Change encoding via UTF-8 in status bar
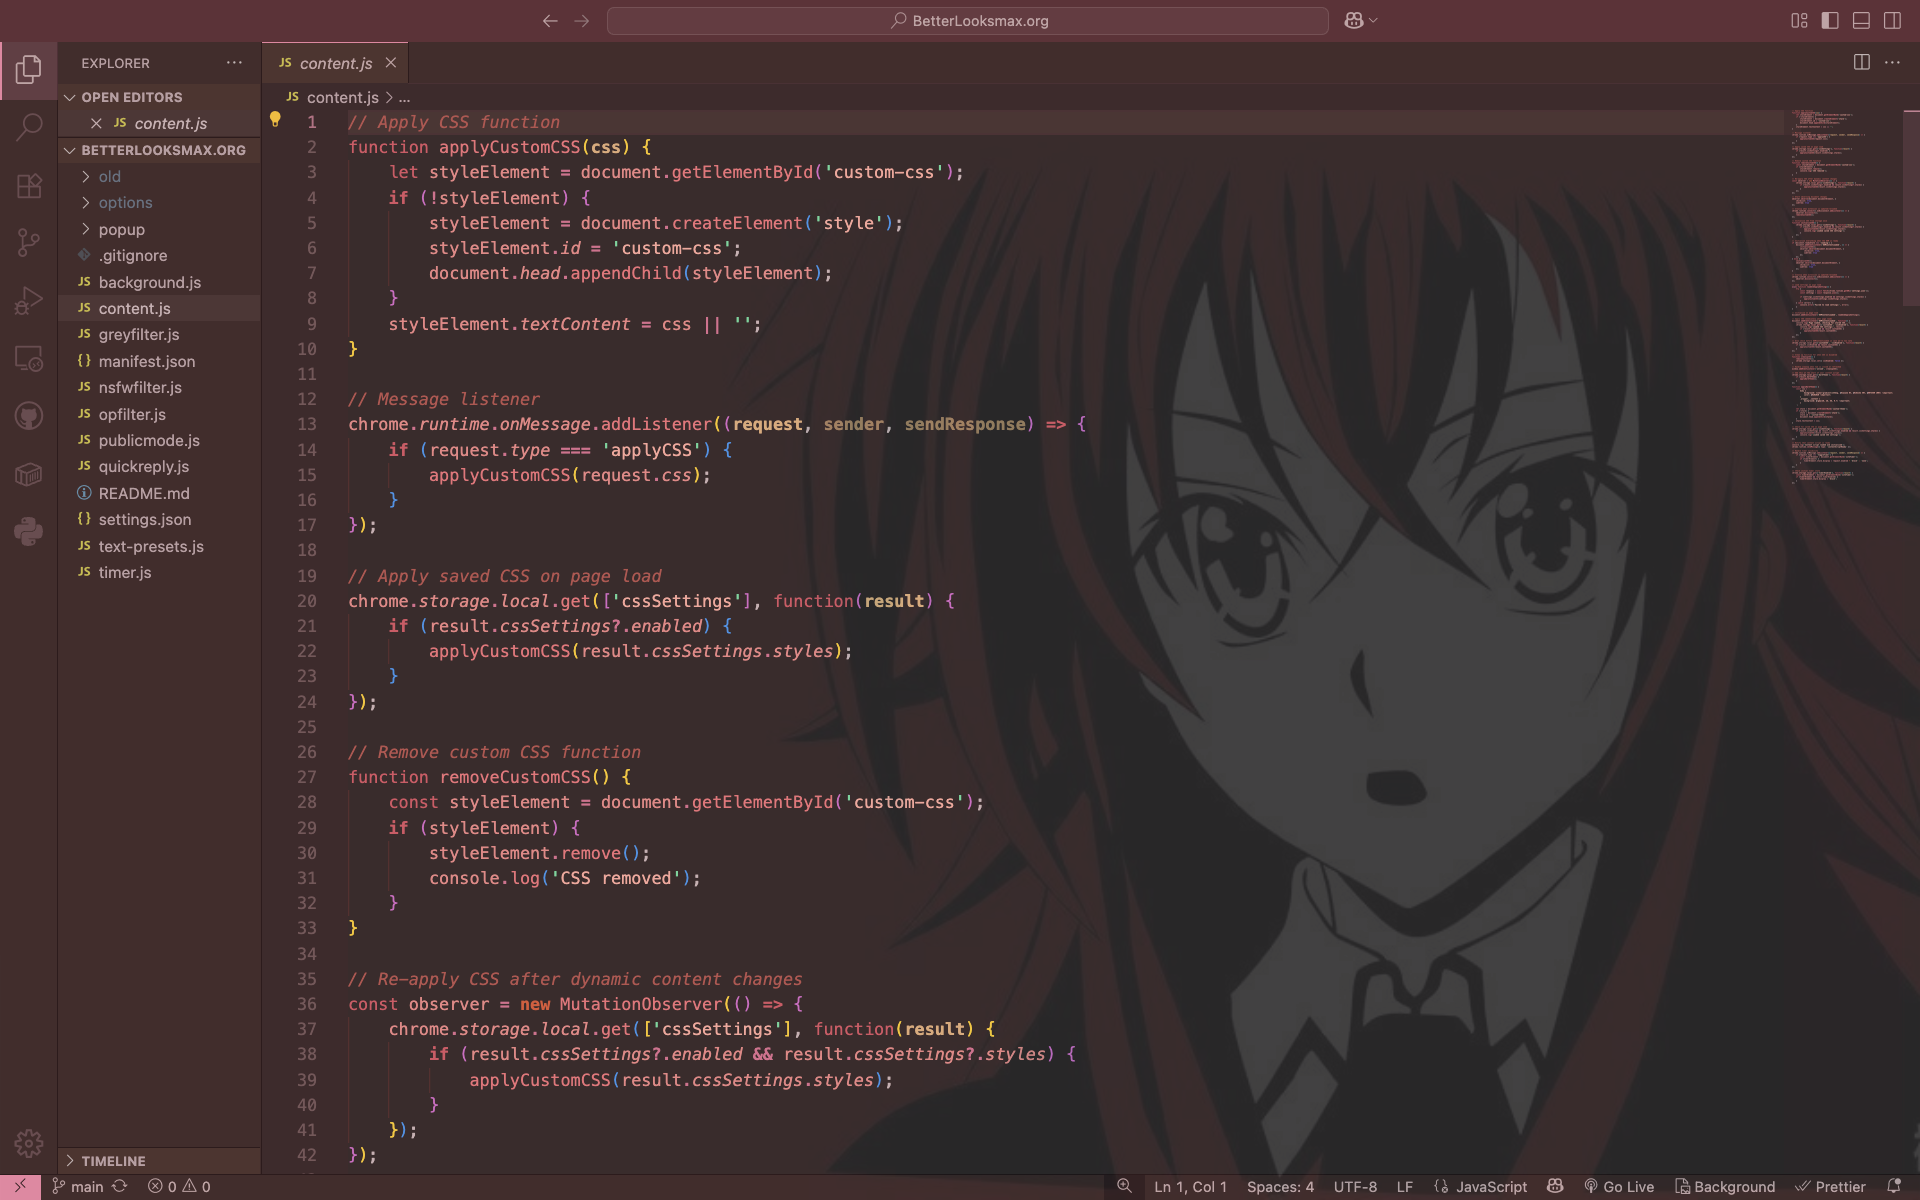The width and height of the screenshot is (1920, 1200). click(x=1355, y=1186)
